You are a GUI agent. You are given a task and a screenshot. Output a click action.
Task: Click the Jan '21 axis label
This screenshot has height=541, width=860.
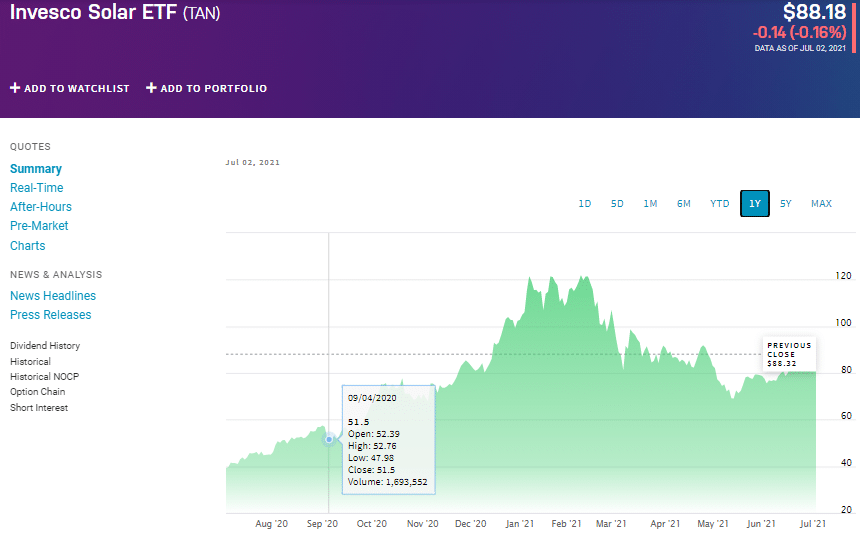pos(519,523)
